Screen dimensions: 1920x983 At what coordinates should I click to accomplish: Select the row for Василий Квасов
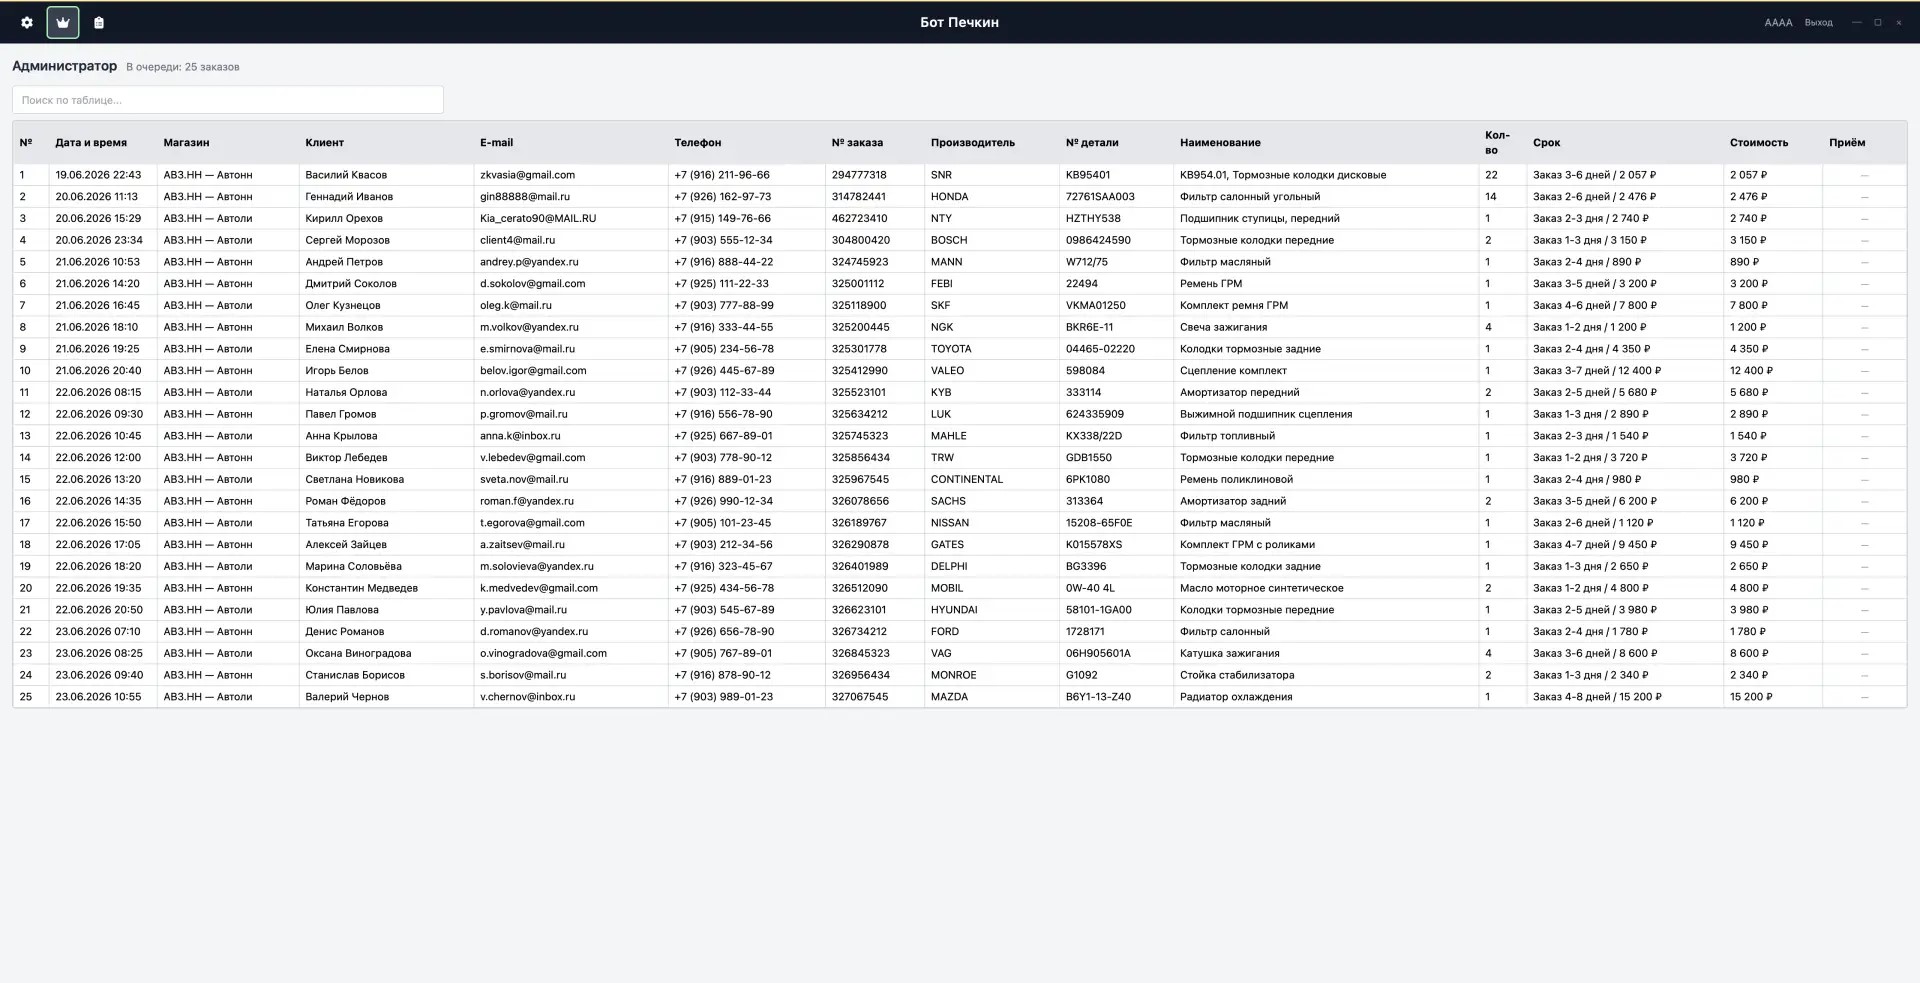point(959,175)
